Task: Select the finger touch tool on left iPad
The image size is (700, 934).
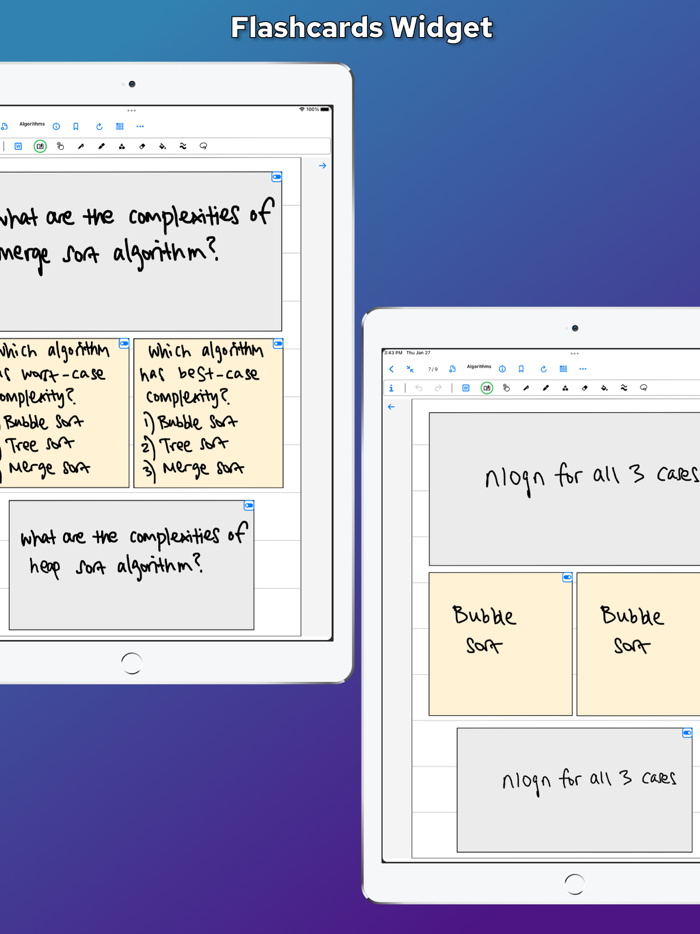Action: [60, 146]
